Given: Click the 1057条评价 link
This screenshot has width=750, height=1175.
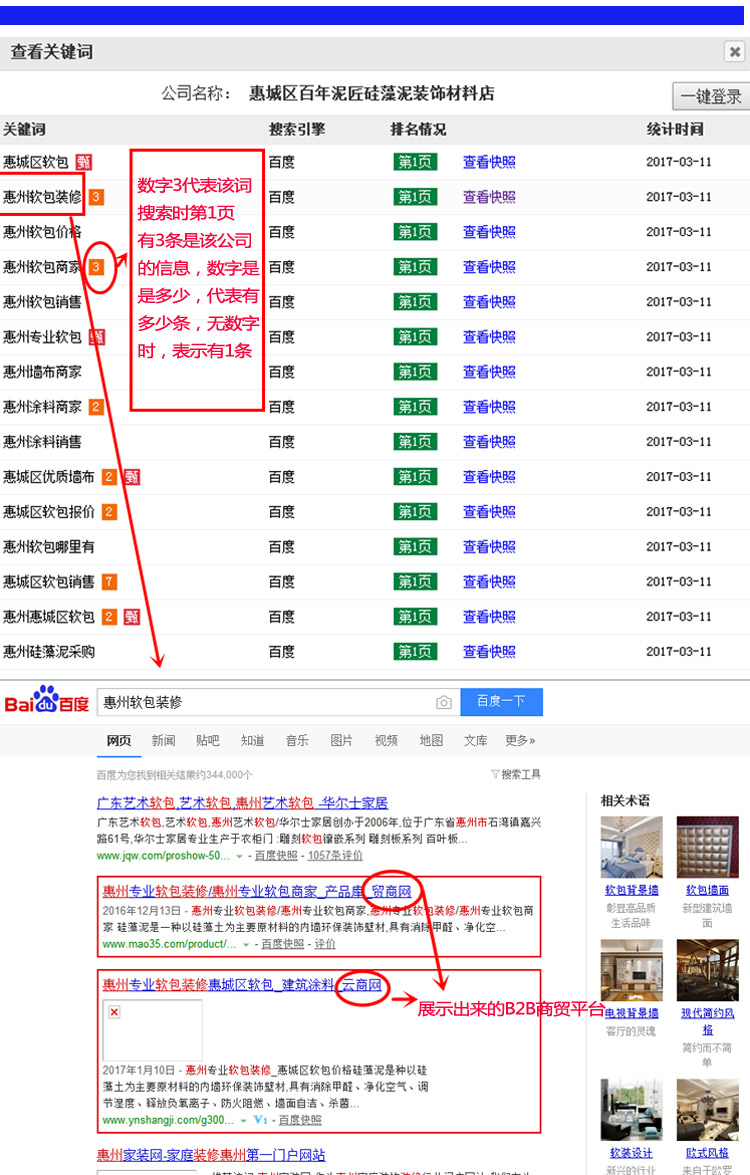Looking at the screenshot, I should click(335, 856).
